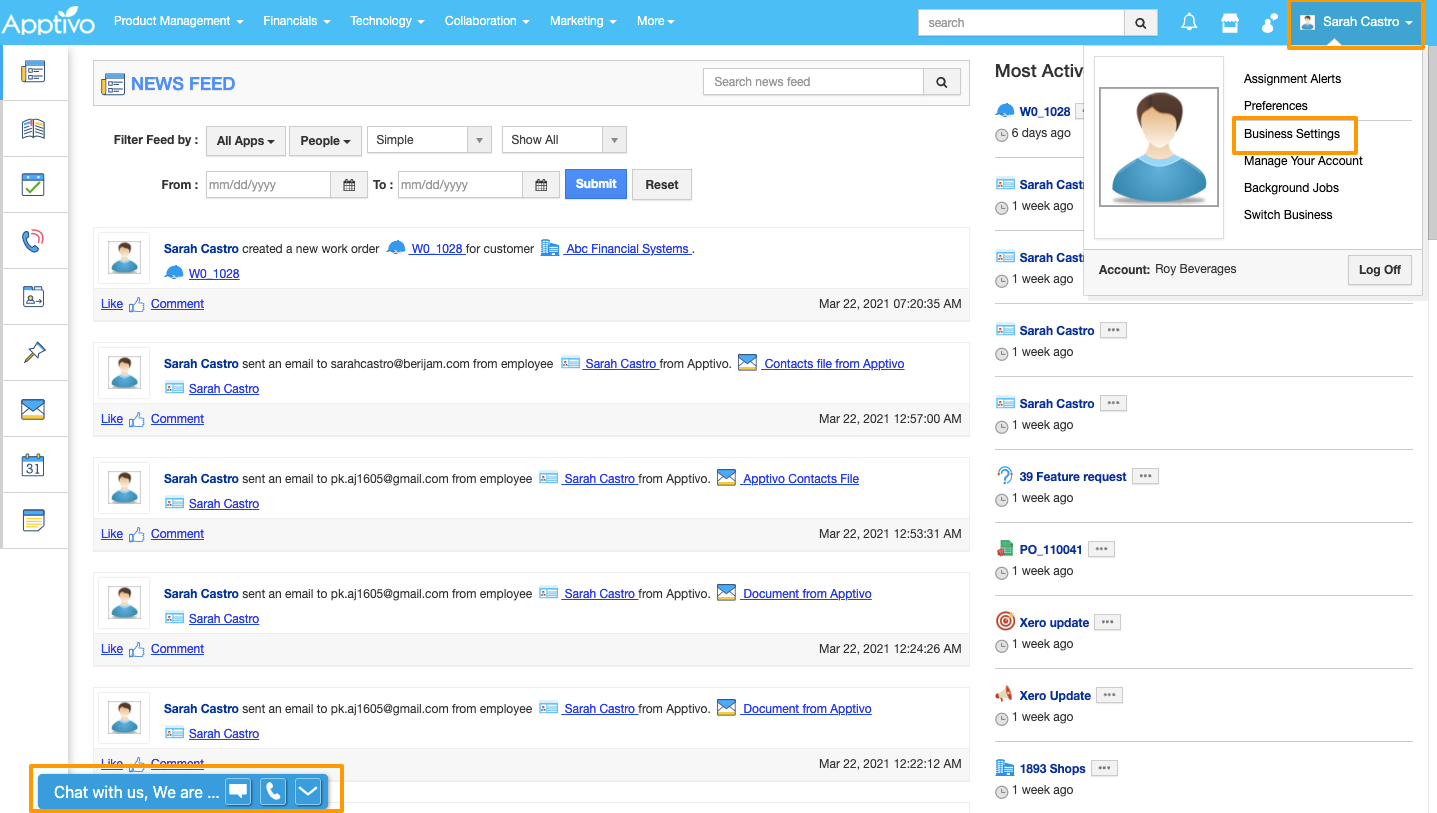Click the phone icon in chat widget
This screenshot has width=1437, height=813.
[273, 792]
